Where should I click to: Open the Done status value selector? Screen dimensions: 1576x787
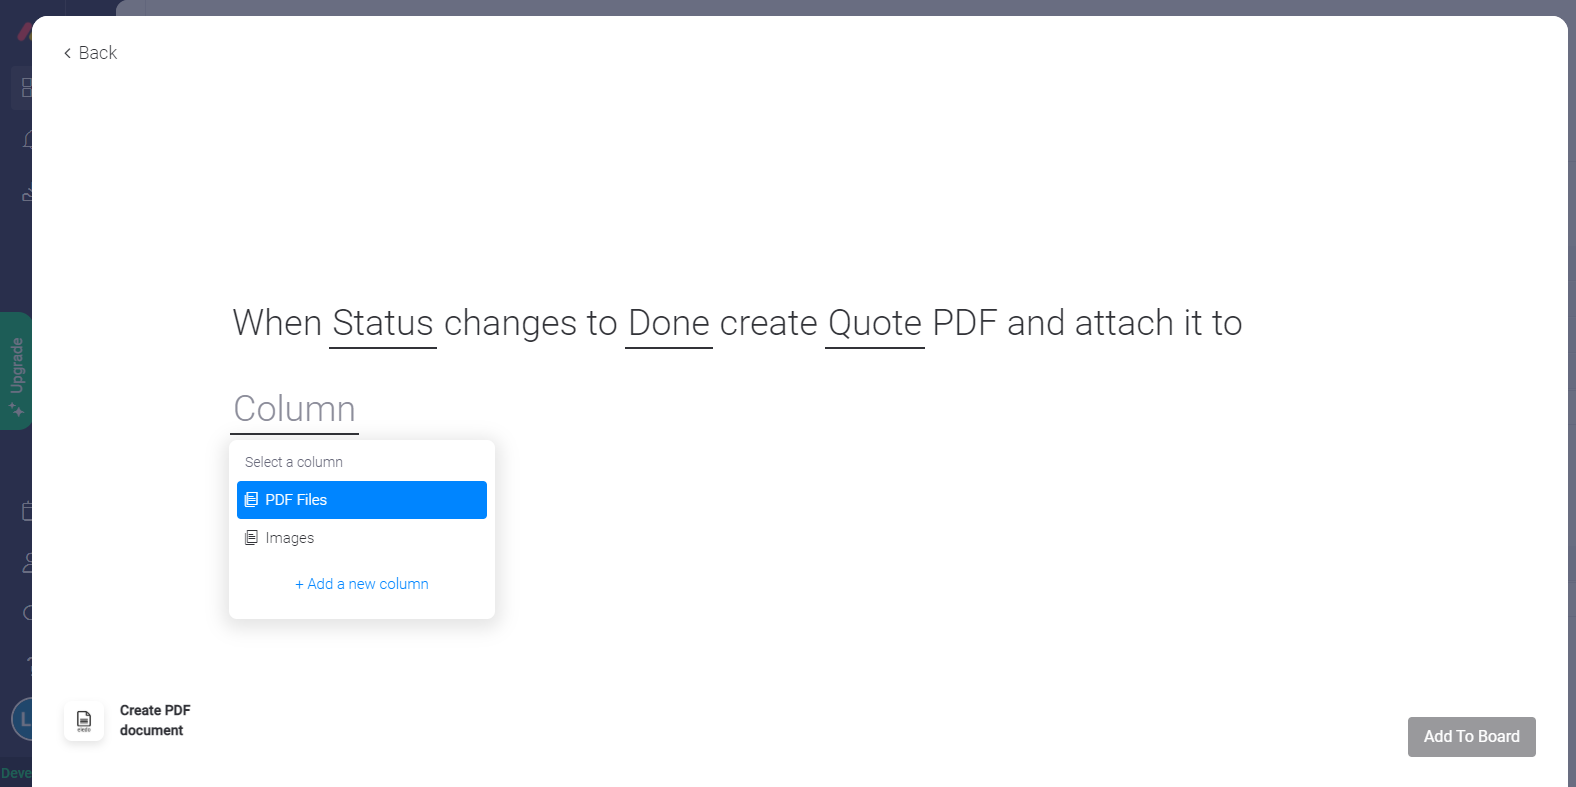point(669,324)
